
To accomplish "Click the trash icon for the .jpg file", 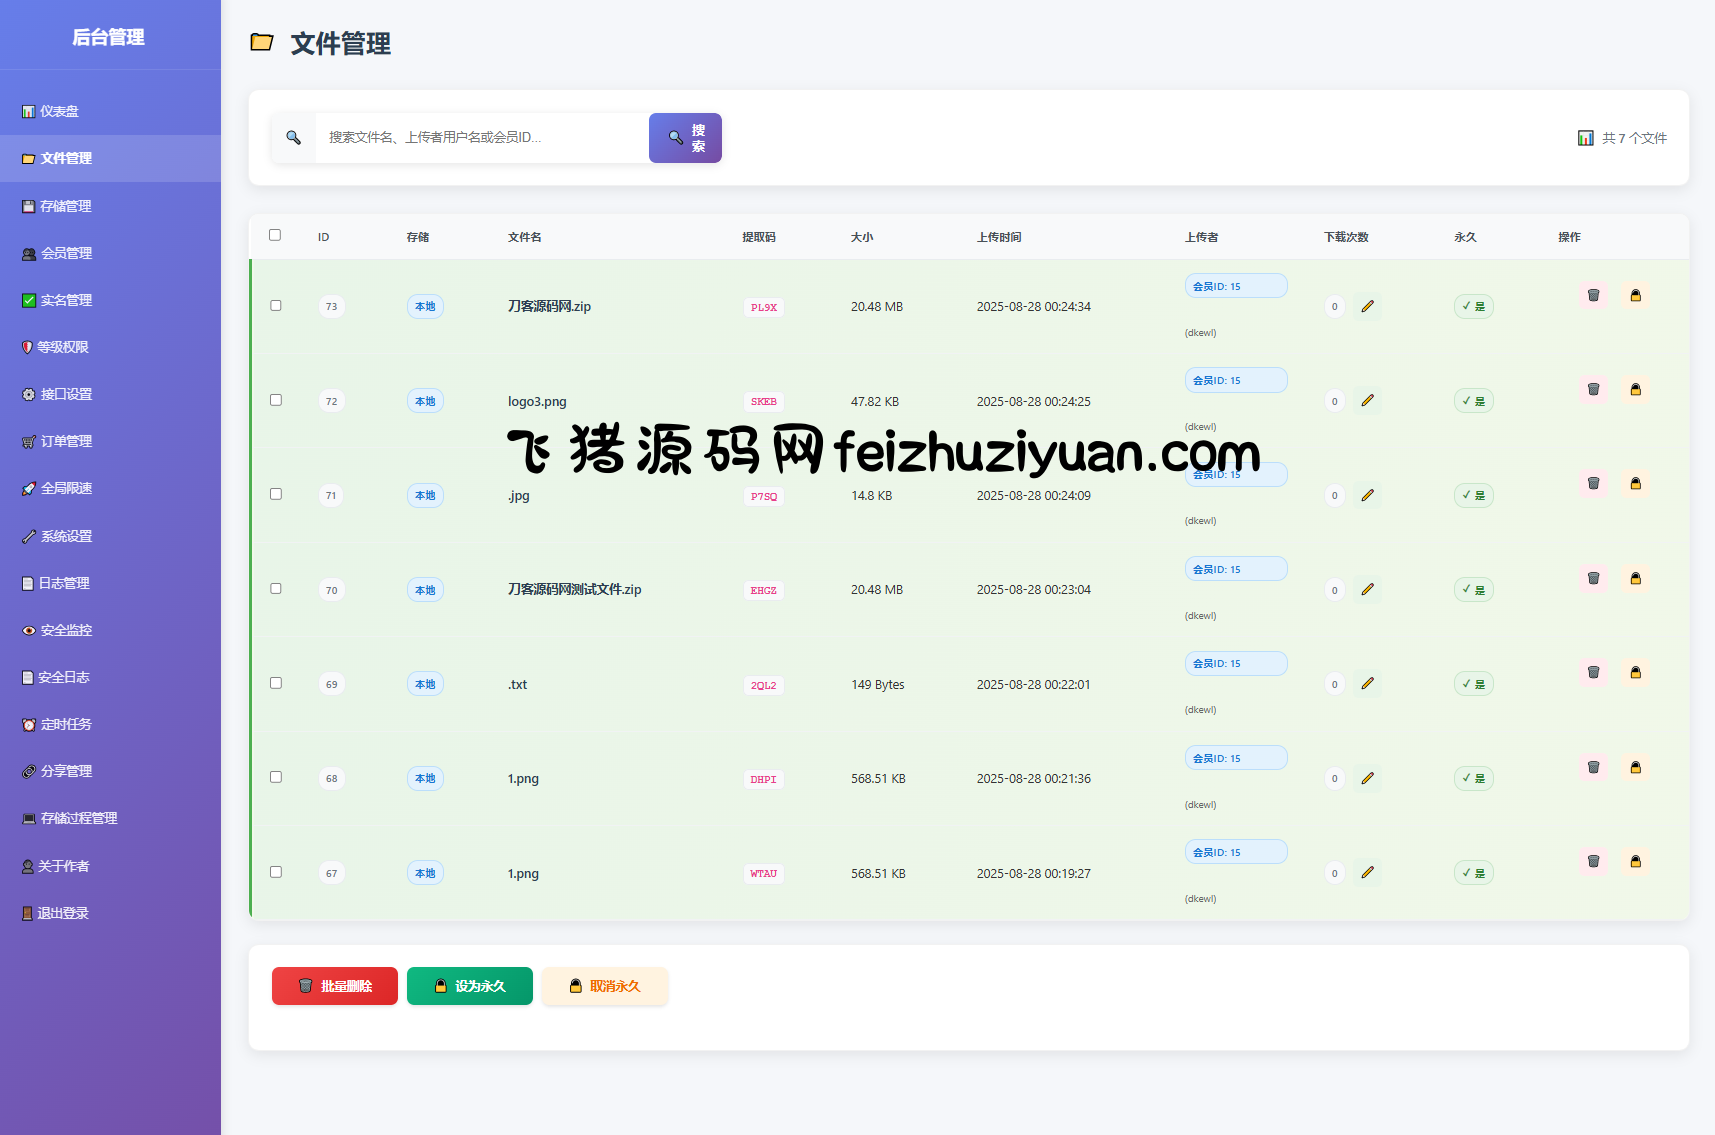I will click(1593, 484).
